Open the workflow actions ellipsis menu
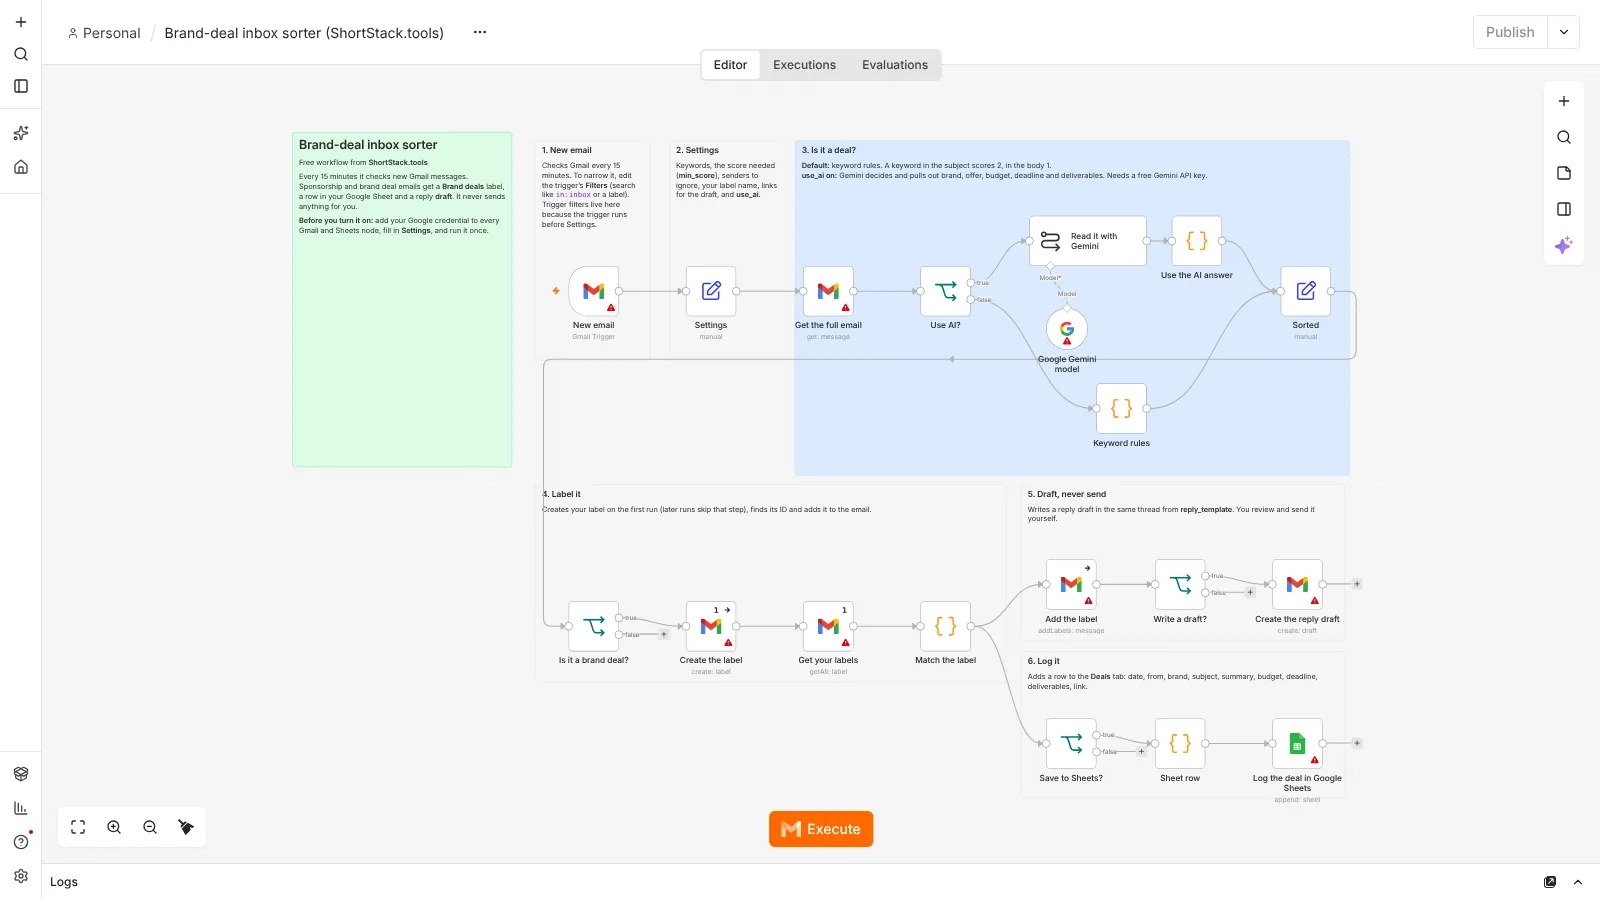The height and width of the screenshot is (900, 1600). click(480, 32)
